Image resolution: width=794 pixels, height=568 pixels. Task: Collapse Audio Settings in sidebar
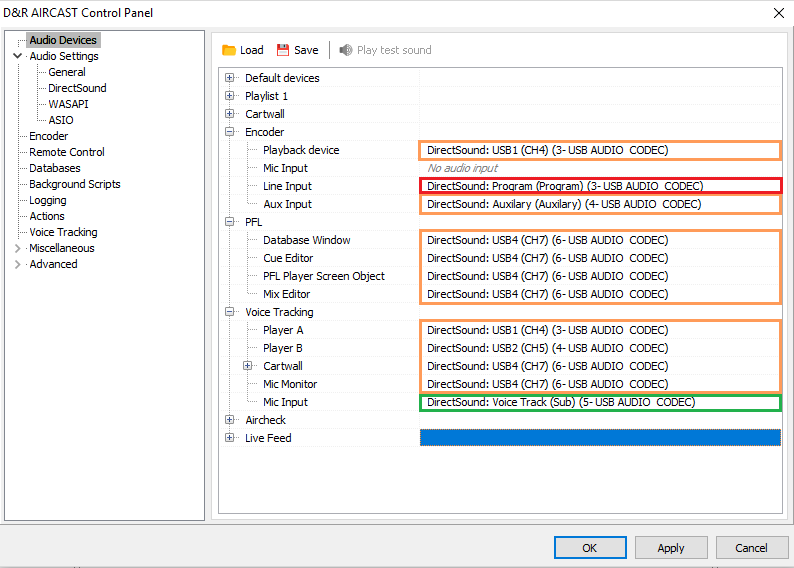point(17,56)
